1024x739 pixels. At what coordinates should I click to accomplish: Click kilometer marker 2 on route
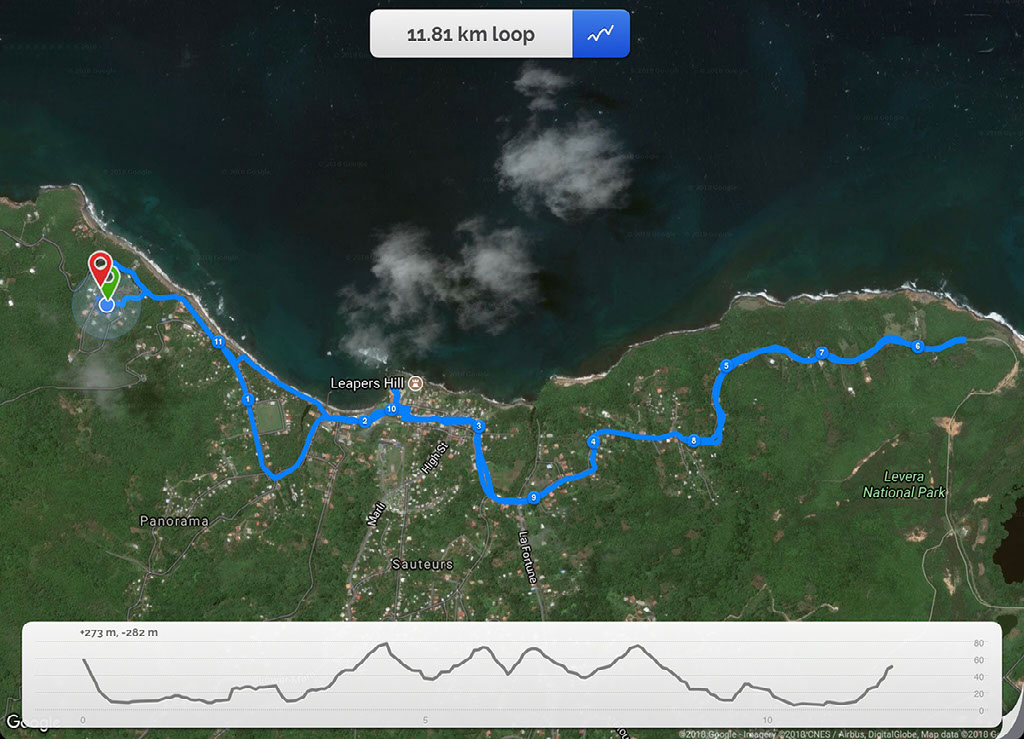point(364,421)
